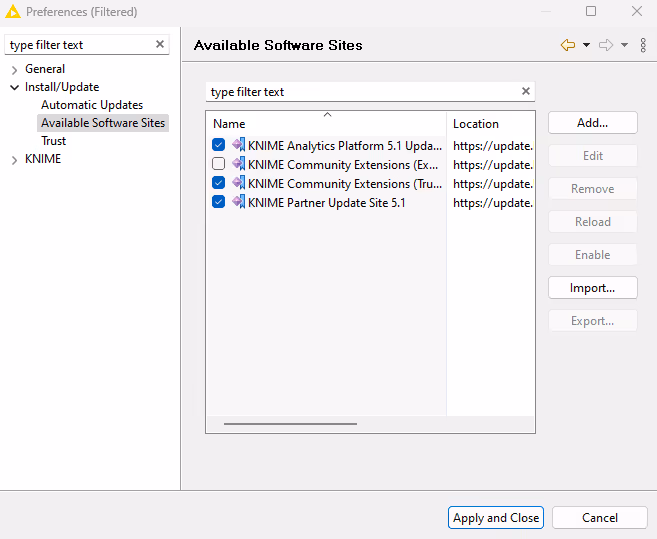Select Automatic Updates in the tree
Image resolution: width=657 pixels, height=539 pixels.
pos(92,105)
